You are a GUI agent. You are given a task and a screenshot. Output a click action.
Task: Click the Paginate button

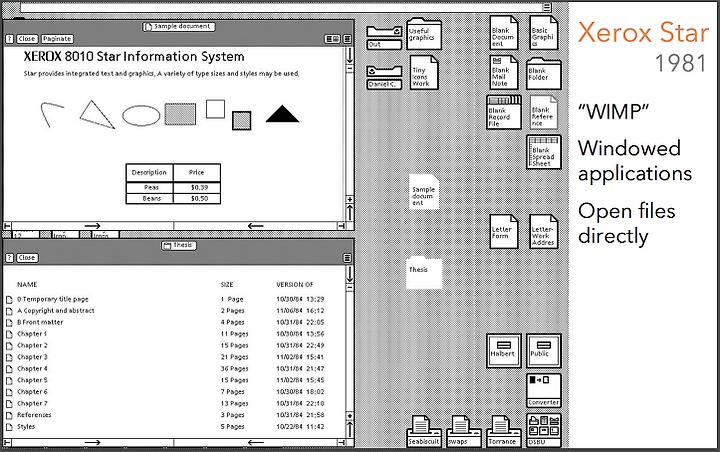pos(57,39)
